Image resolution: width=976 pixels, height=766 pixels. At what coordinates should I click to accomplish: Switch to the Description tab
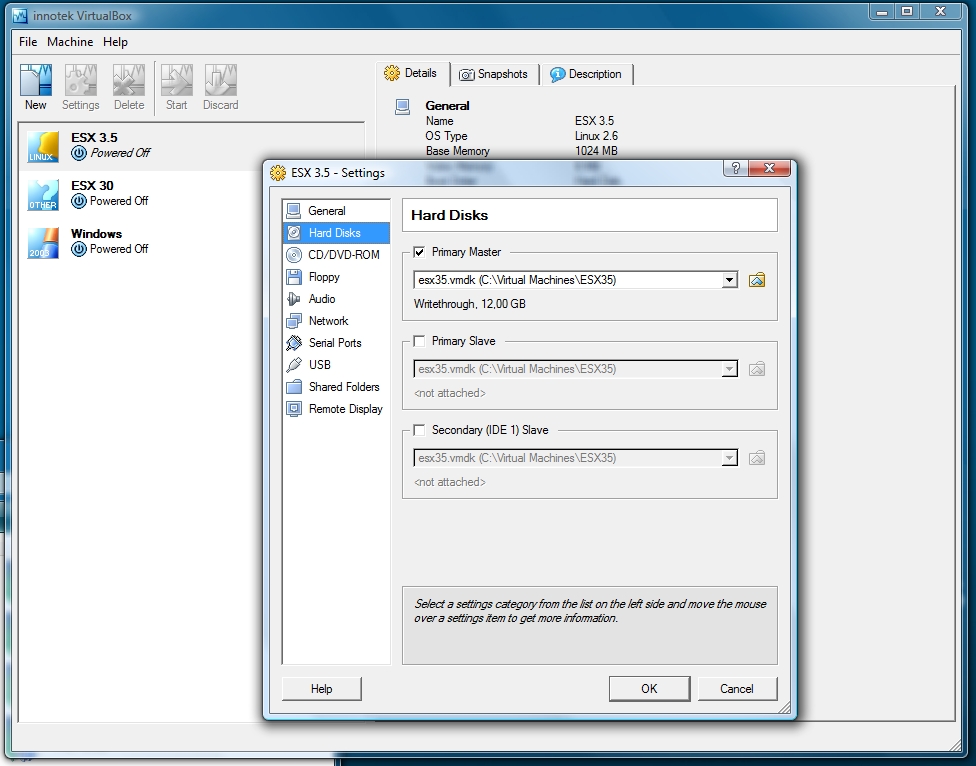point(586,74)
